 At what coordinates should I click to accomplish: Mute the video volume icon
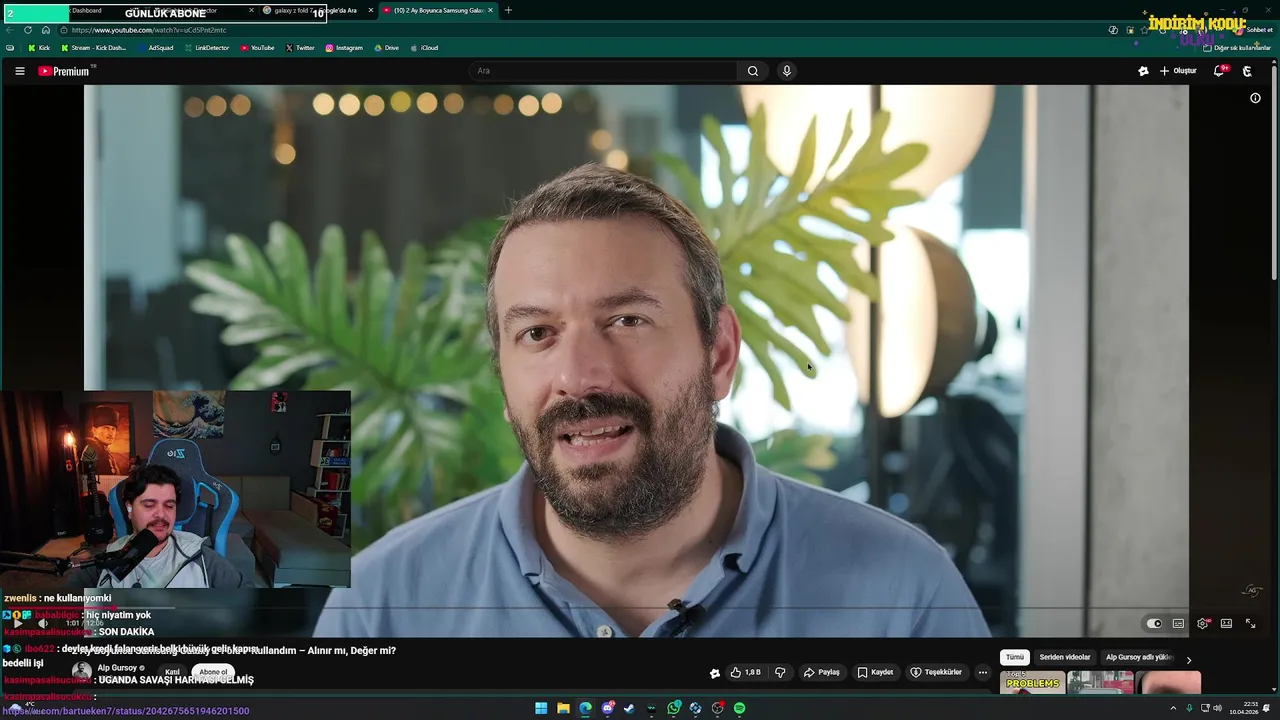42,623
